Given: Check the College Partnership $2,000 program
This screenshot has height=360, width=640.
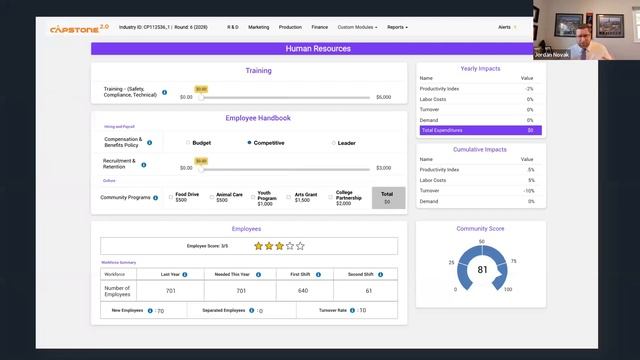Looking at the screenshot, I should pyautogui.click(x=330, y=197).
